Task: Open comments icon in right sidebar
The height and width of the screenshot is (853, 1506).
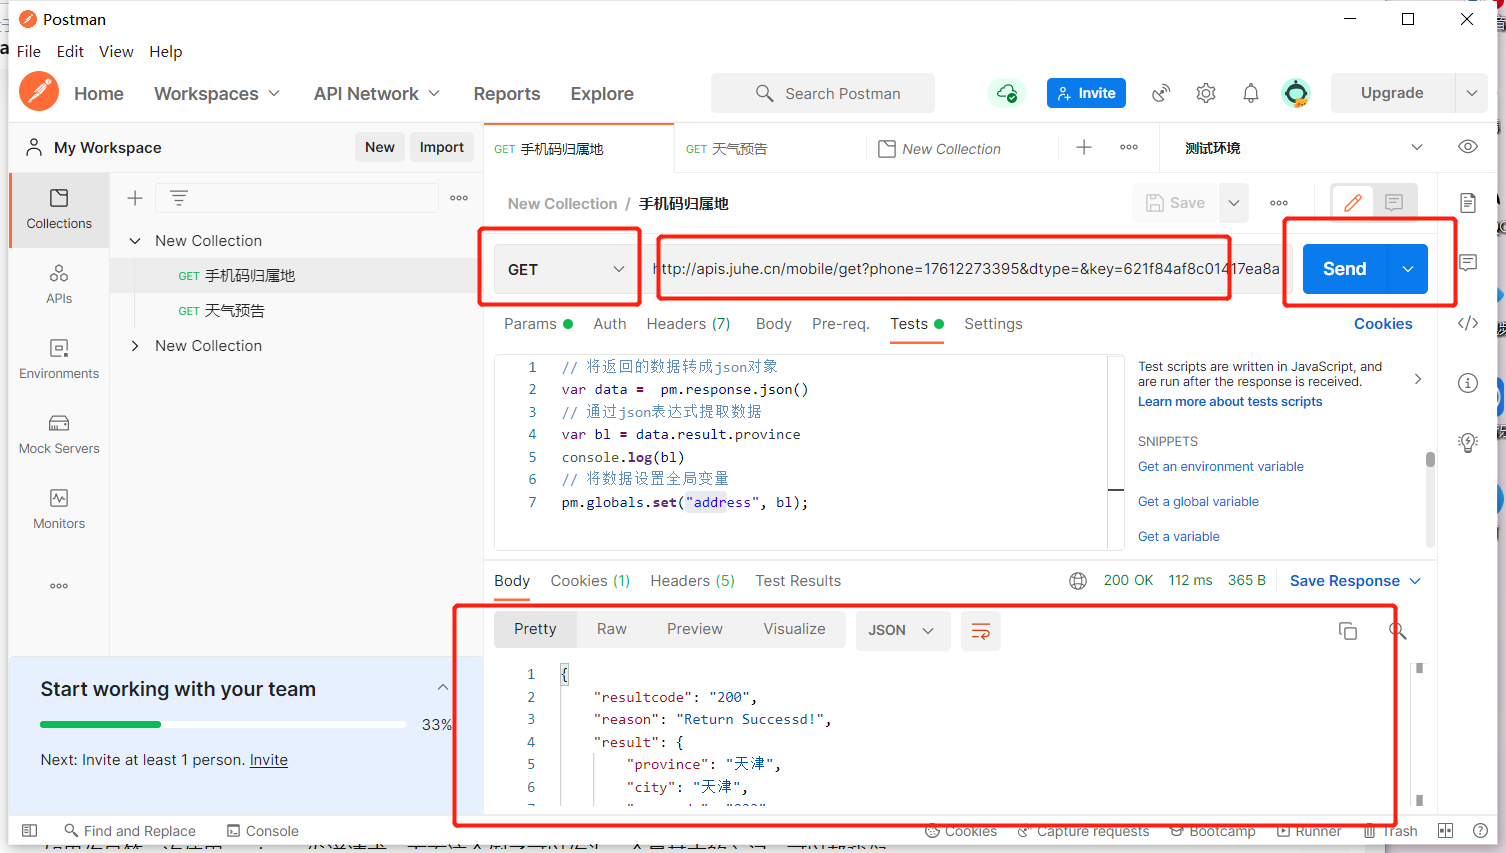Action: point(1468,263)
